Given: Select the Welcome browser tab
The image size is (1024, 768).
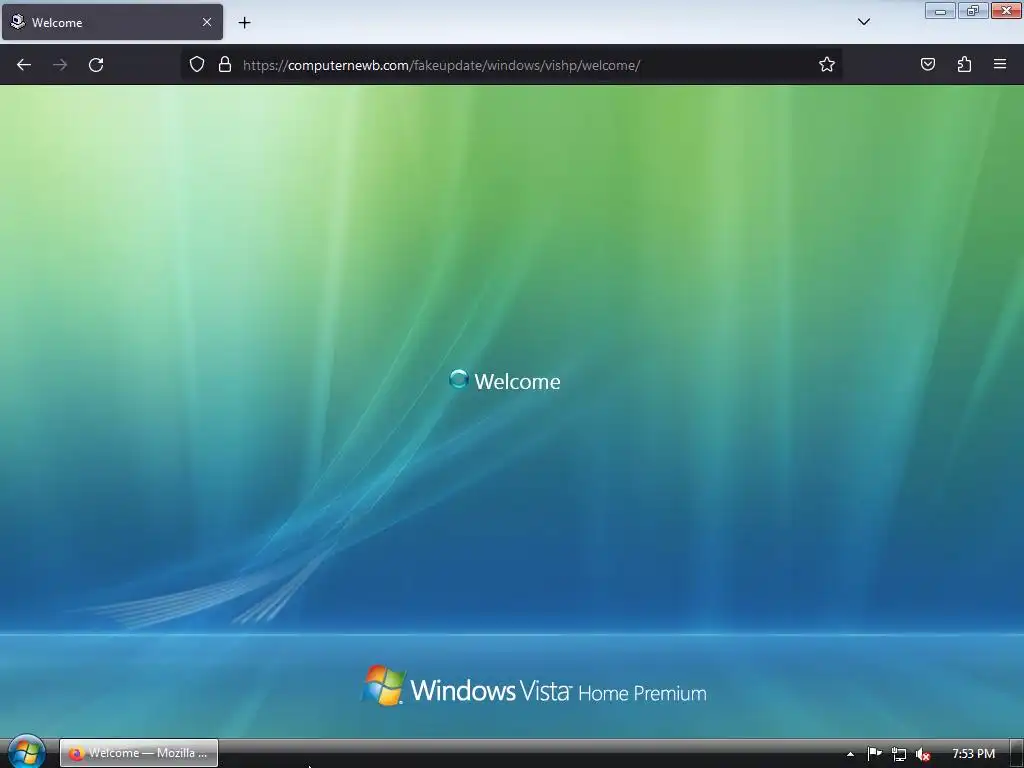Looking at the screenshot, I should click(x=112, y=22).
